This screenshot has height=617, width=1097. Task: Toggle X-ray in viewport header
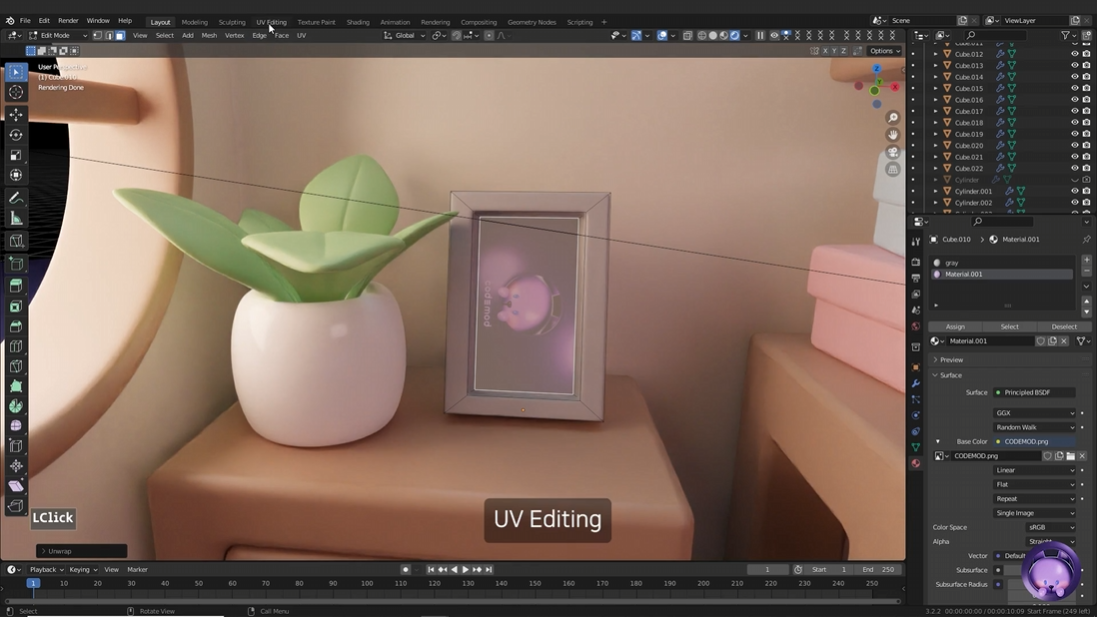click(688, 35)
